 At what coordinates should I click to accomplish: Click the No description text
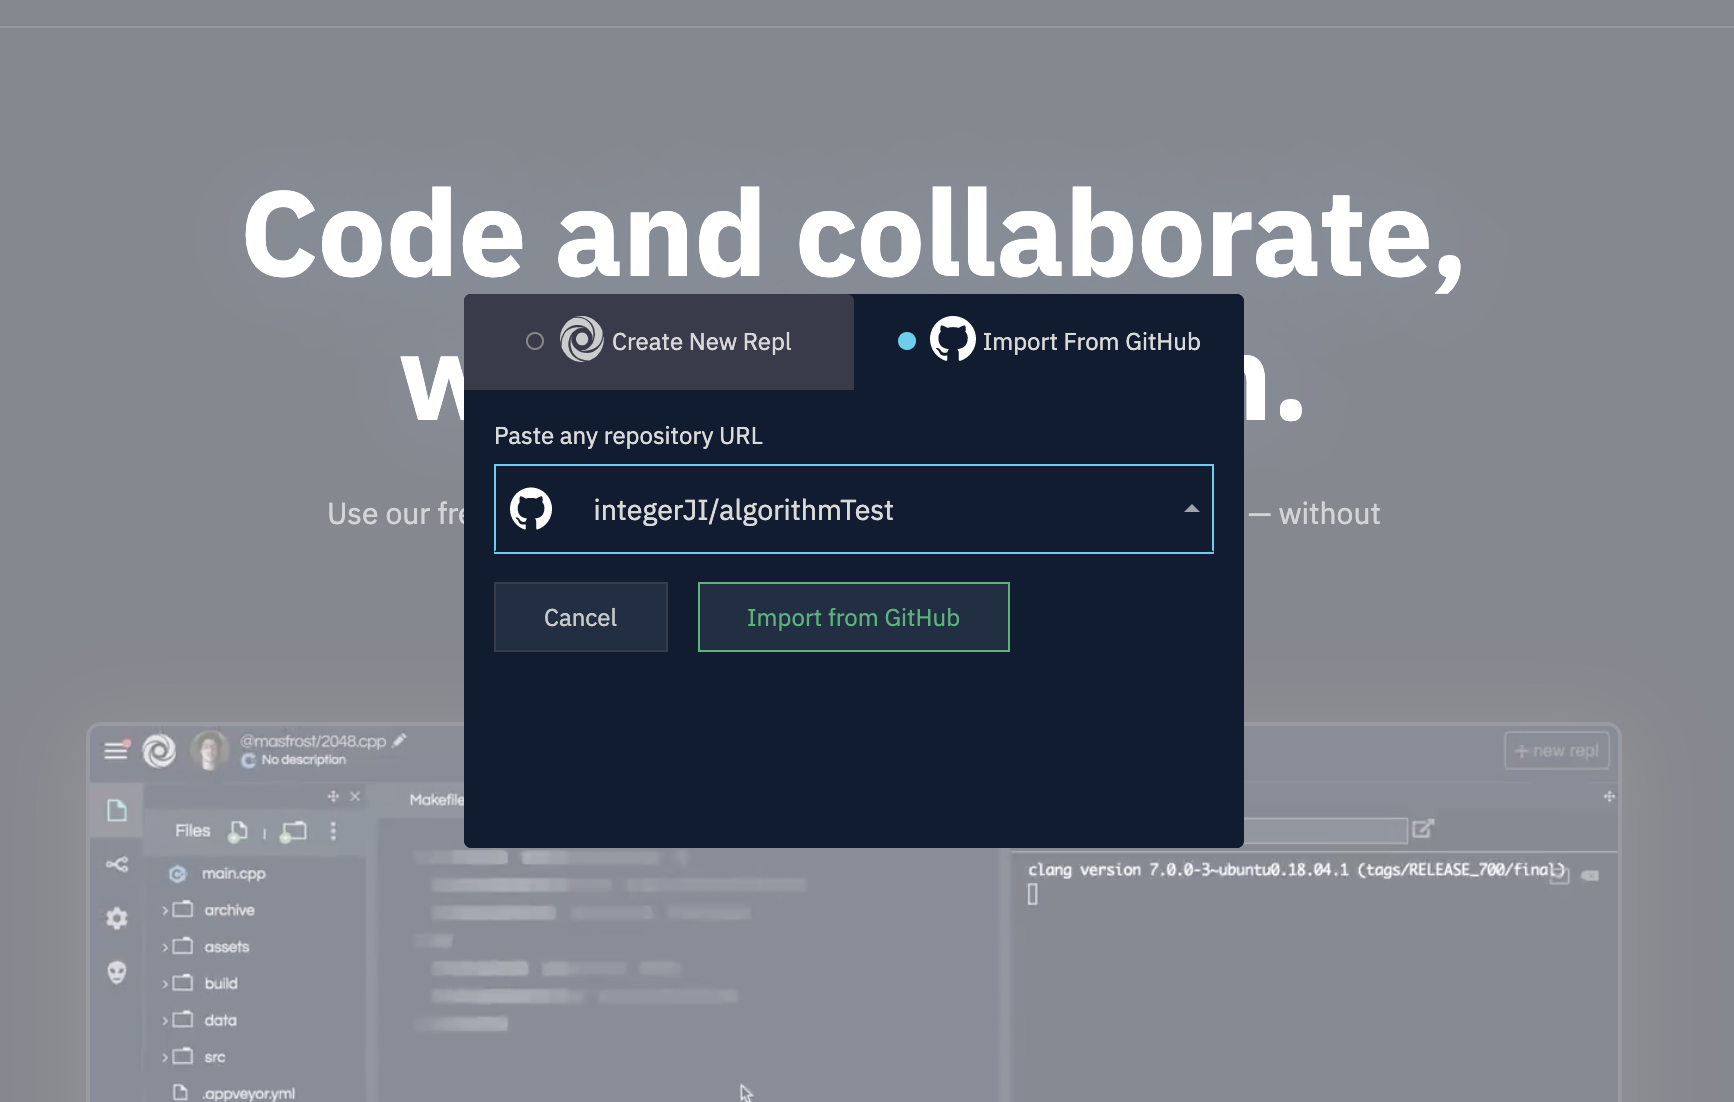coord(303,760)
